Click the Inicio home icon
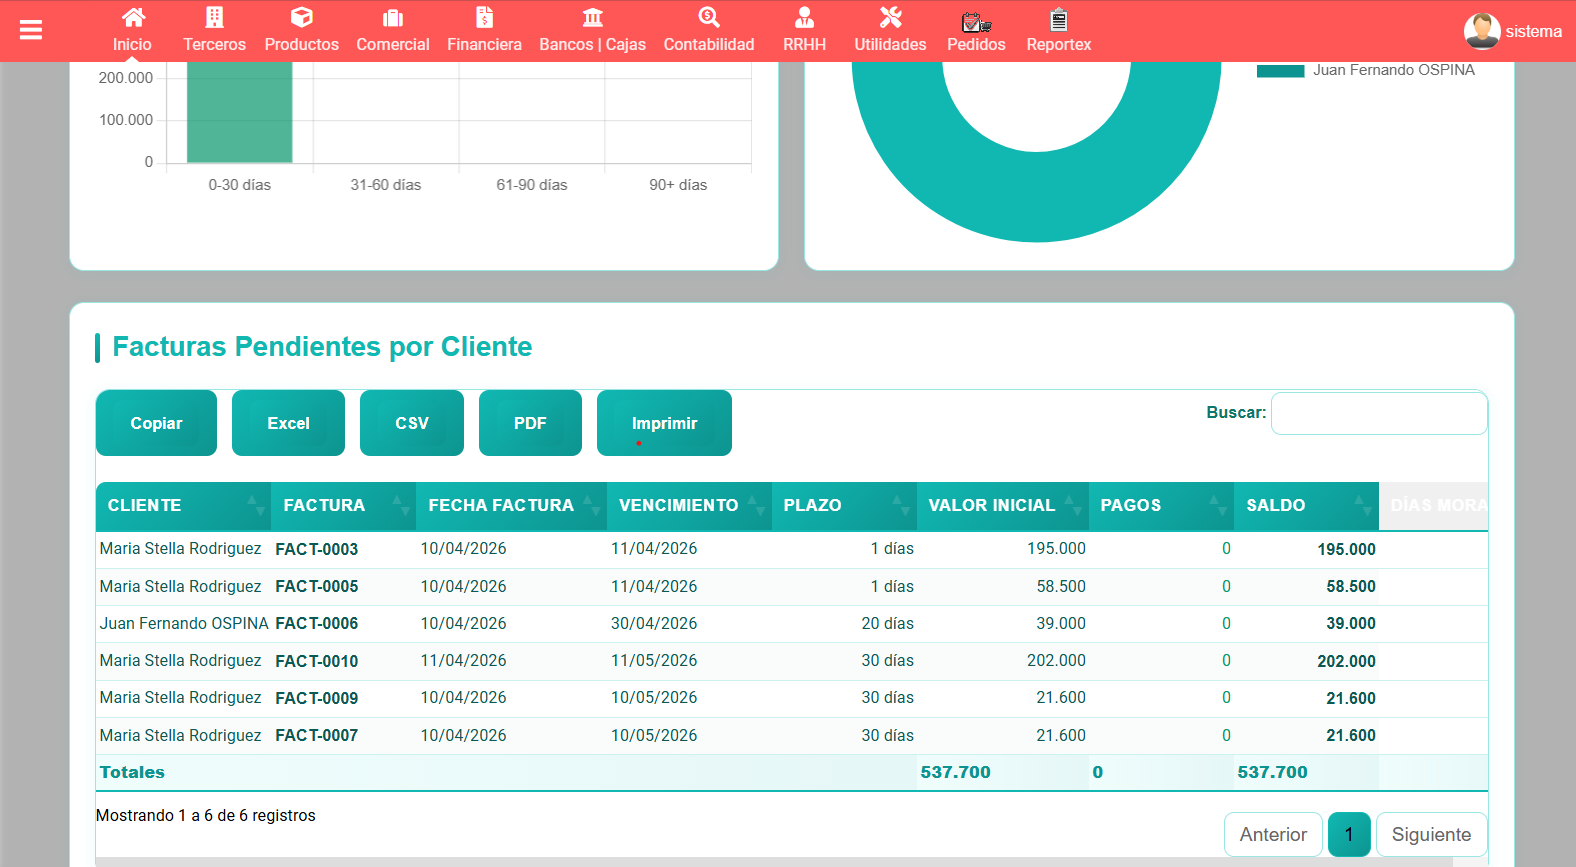Image resolution: width=1576 pixels, height=867 pixels. pos(132,18)
